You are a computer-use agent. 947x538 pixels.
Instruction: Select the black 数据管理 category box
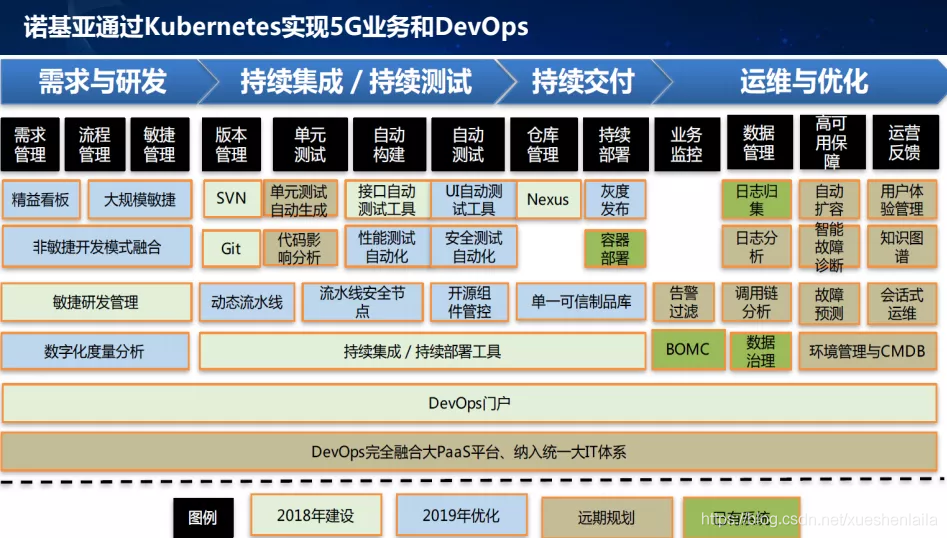759,142
